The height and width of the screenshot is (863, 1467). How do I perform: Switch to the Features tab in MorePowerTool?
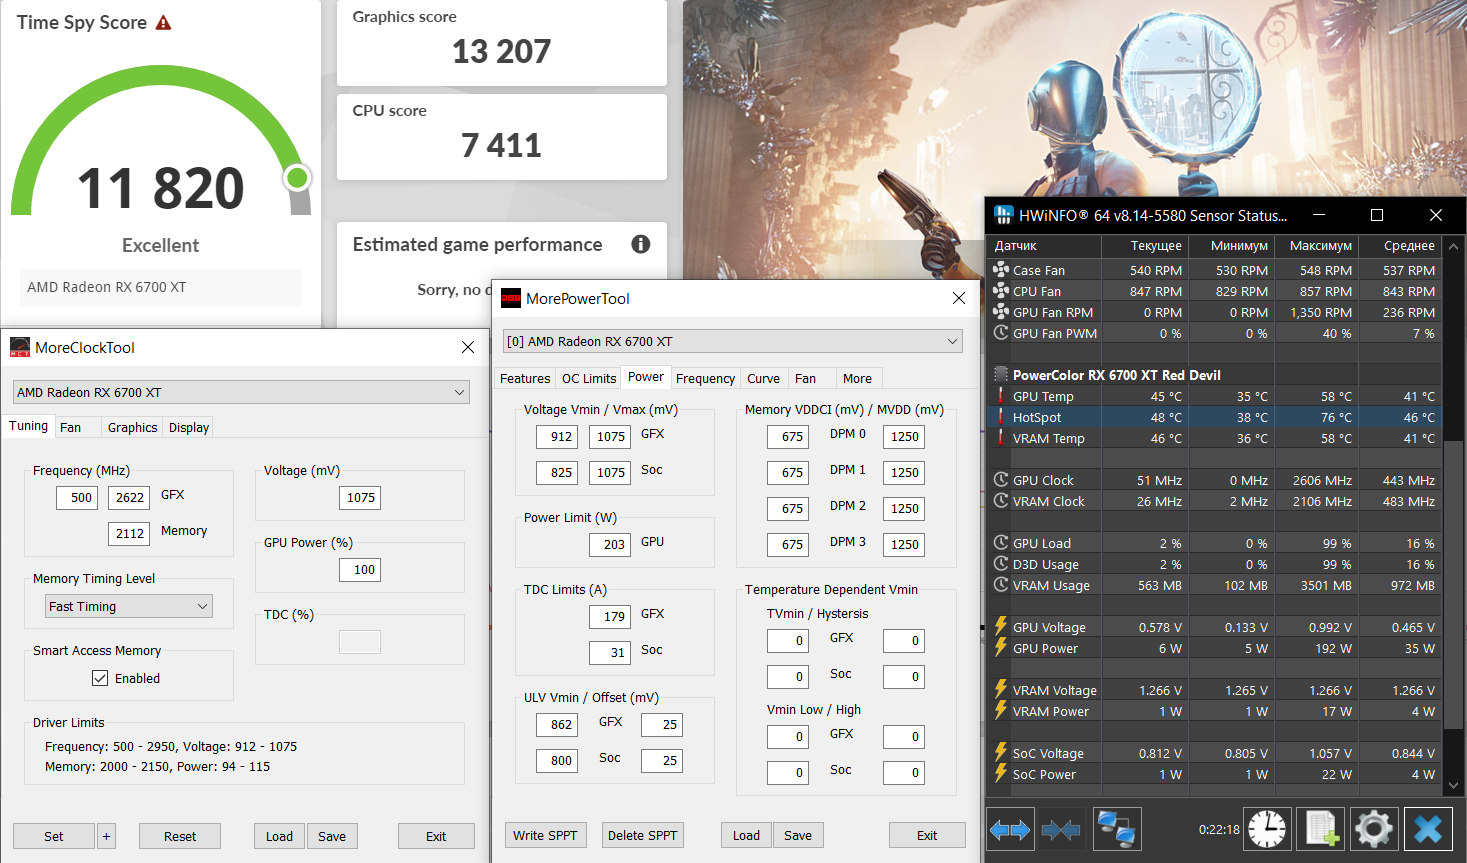(x=525, y=378)
